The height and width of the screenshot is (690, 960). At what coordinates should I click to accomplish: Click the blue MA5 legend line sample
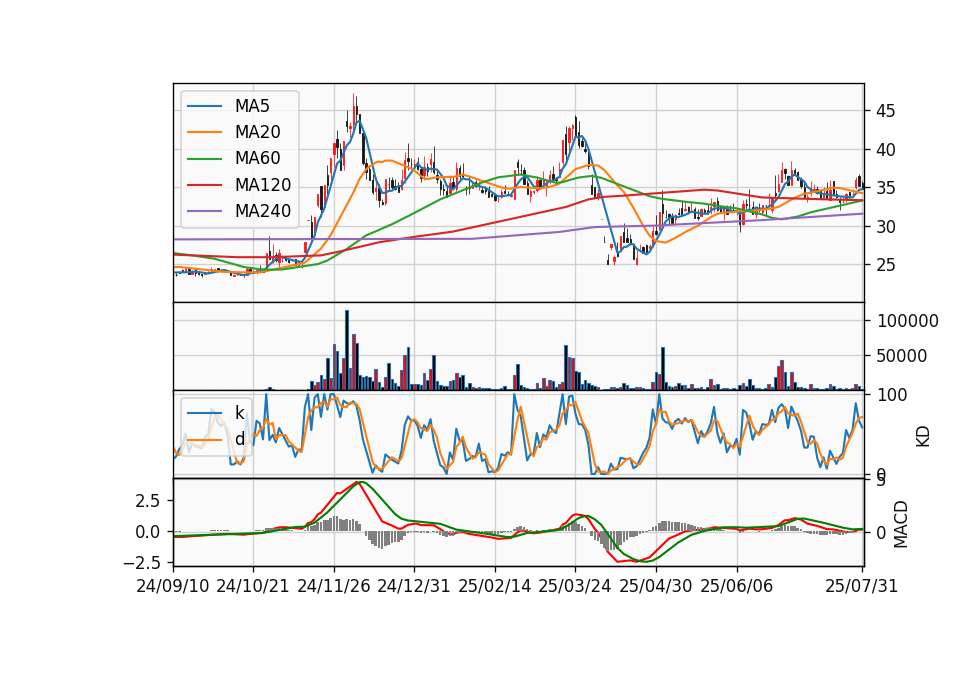(204, 106)
